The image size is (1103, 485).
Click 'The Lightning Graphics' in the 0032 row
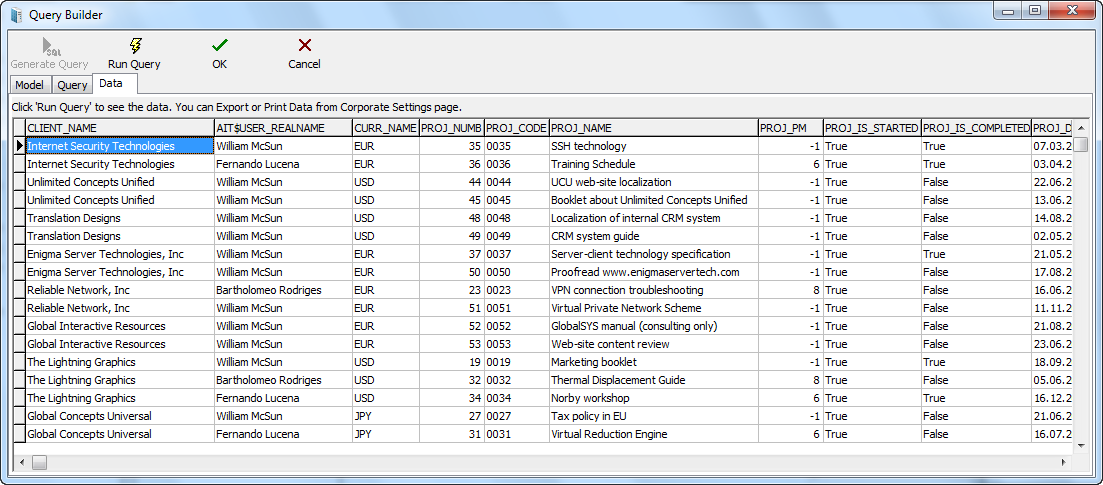click(x=120, y=380)
